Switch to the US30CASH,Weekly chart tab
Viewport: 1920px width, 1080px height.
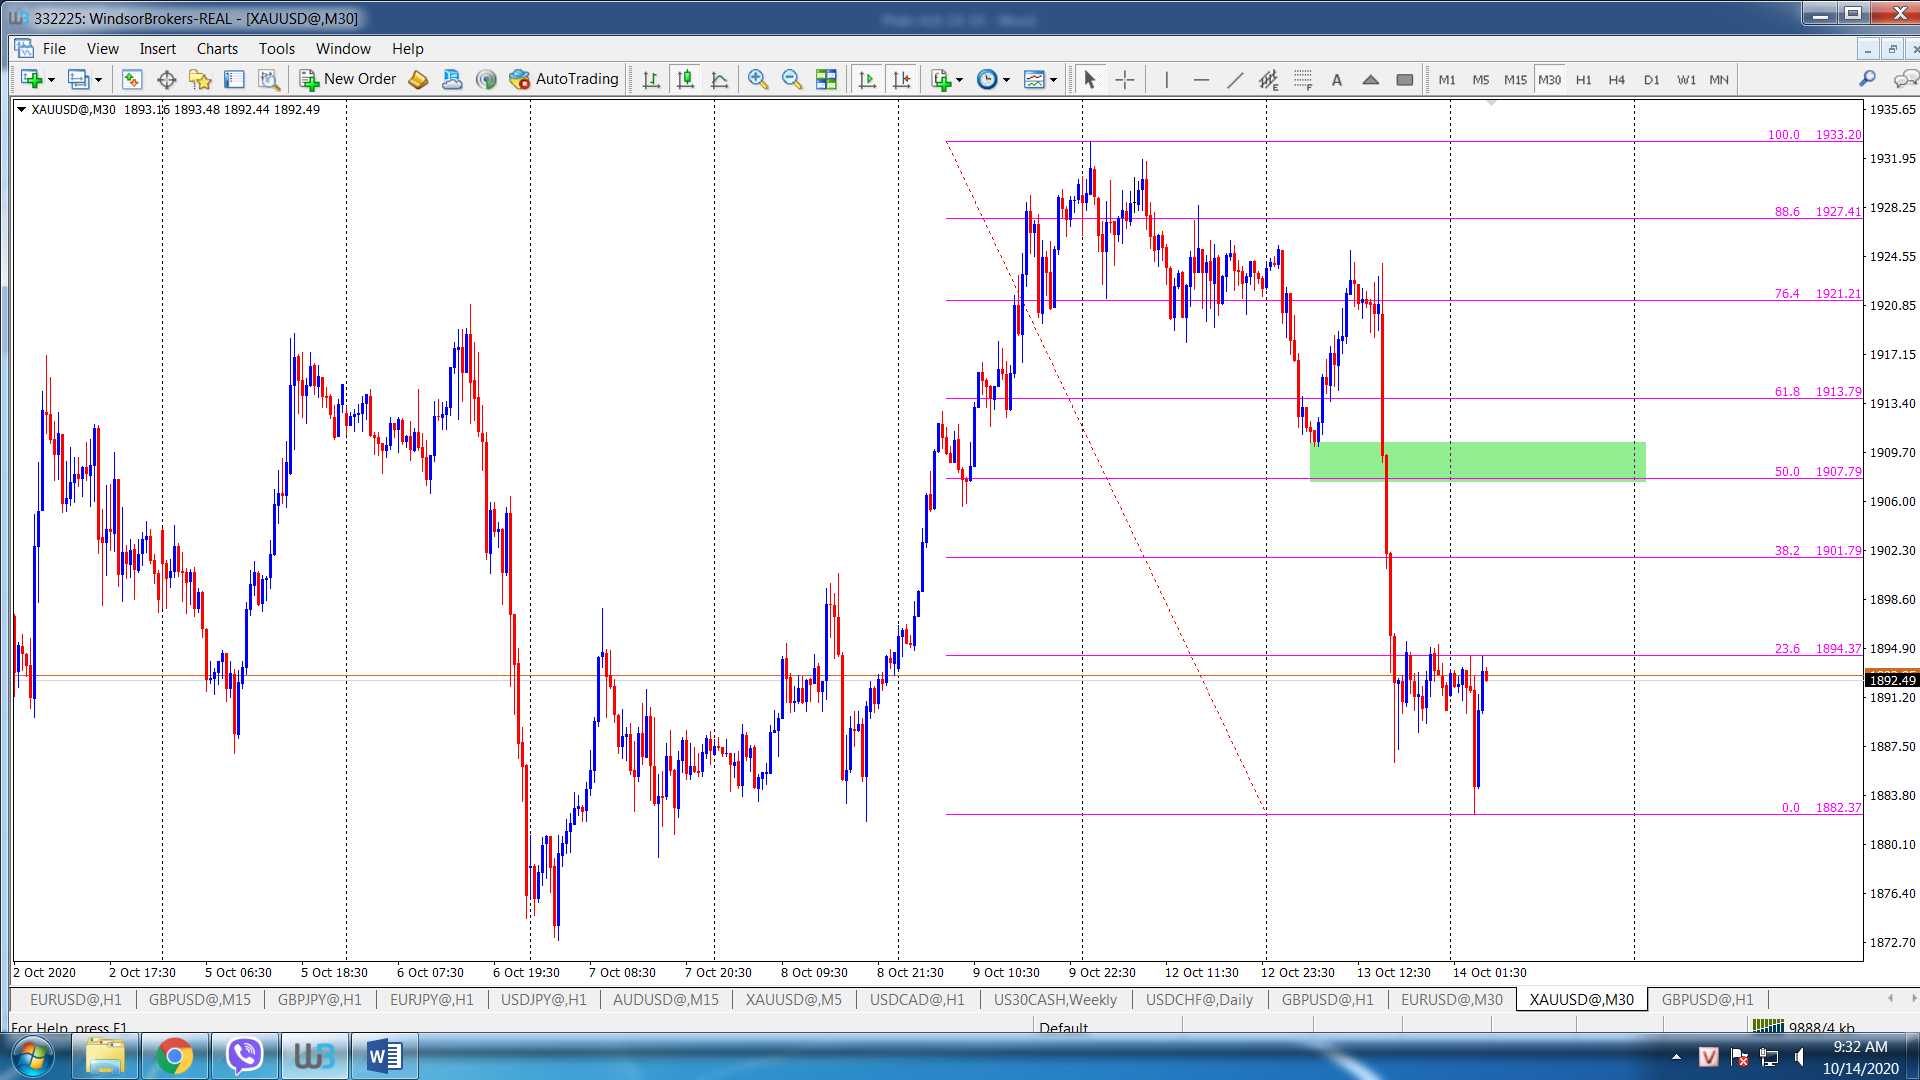[x=1055, y=999]
